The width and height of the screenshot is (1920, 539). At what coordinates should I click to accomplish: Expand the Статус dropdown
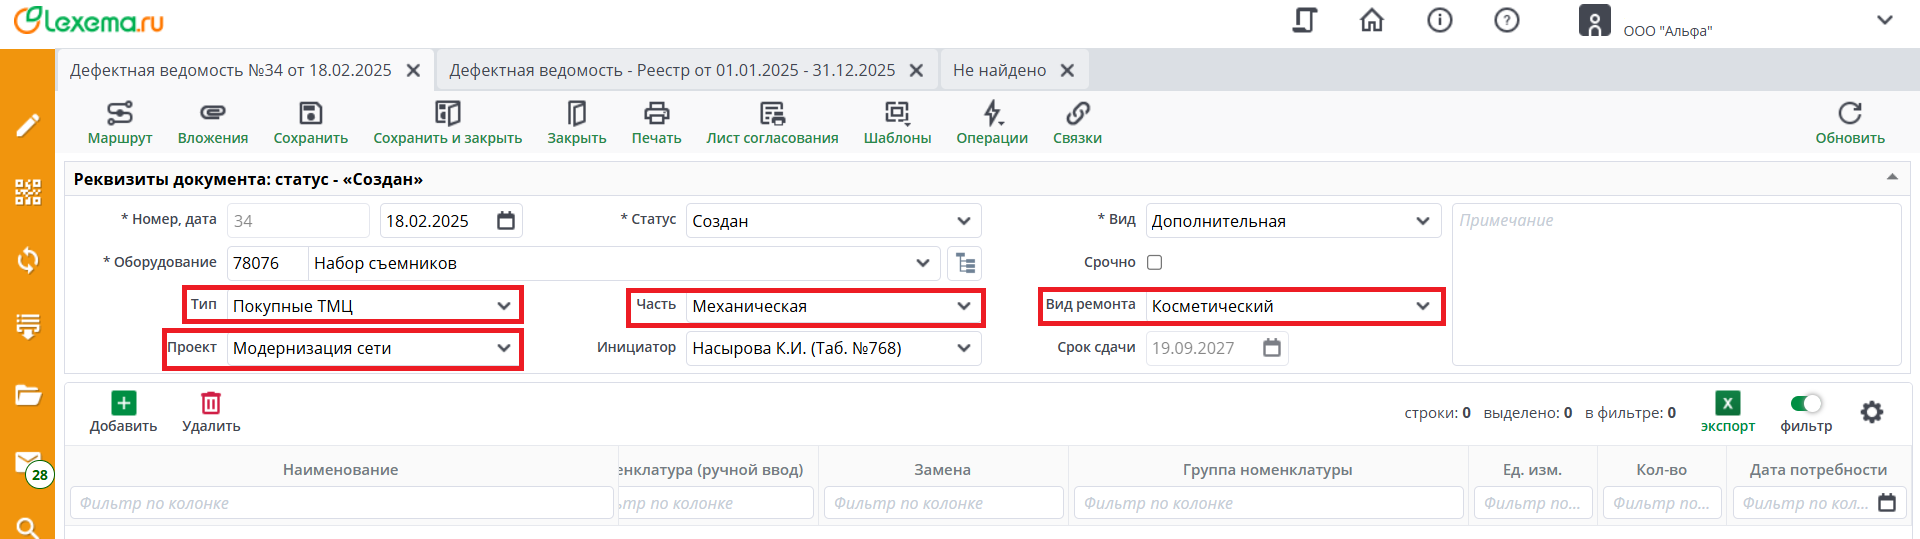[963, 221]
